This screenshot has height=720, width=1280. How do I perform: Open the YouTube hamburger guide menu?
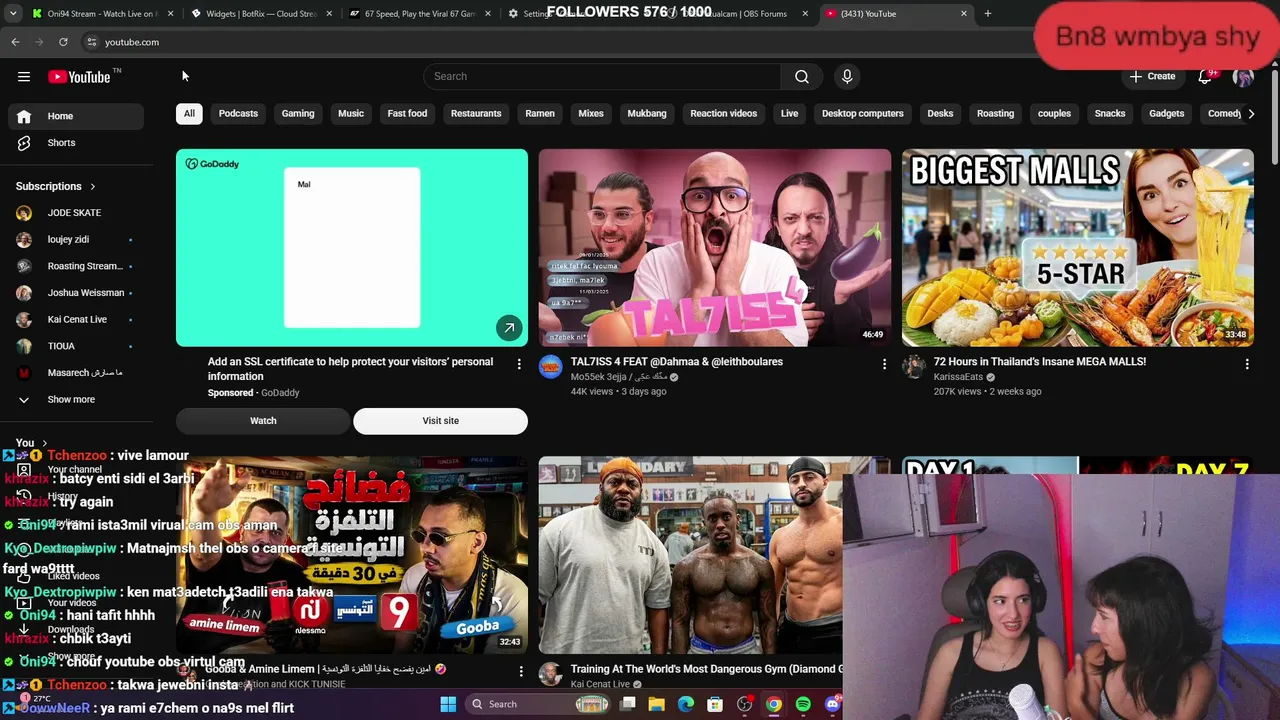(x=24, y=76)
